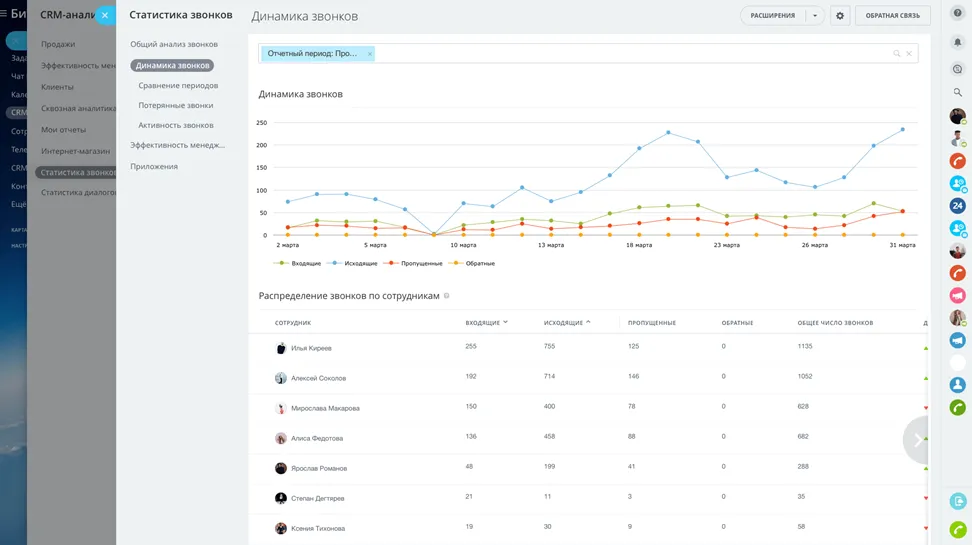The height and width of the screenshot is (545, 972).
Task: Open the blue 24 round icon
Action: 957,206
